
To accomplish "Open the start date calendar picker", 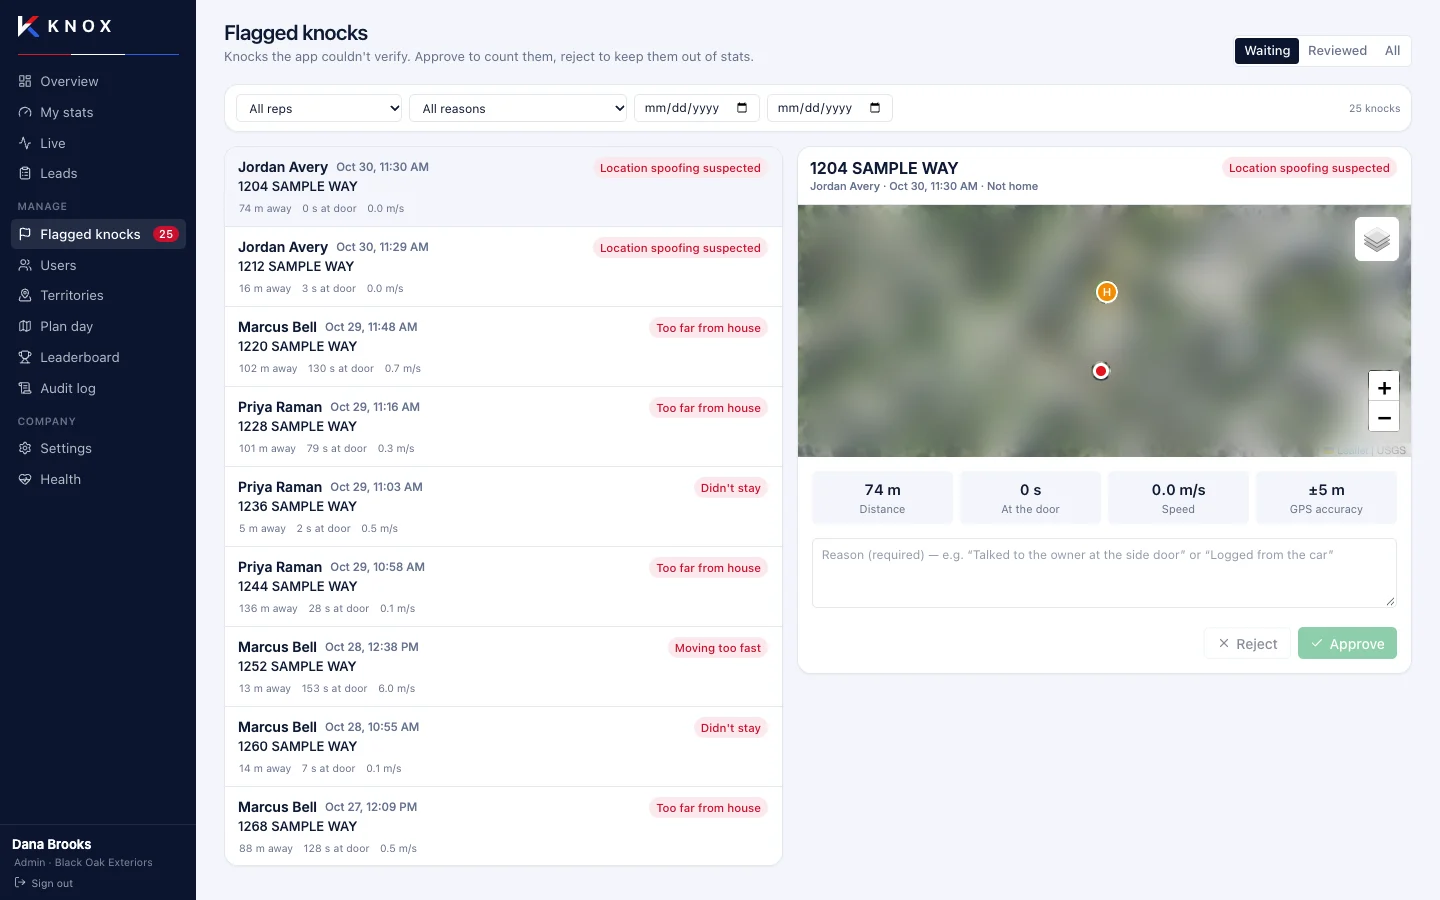I will (742, 108).
